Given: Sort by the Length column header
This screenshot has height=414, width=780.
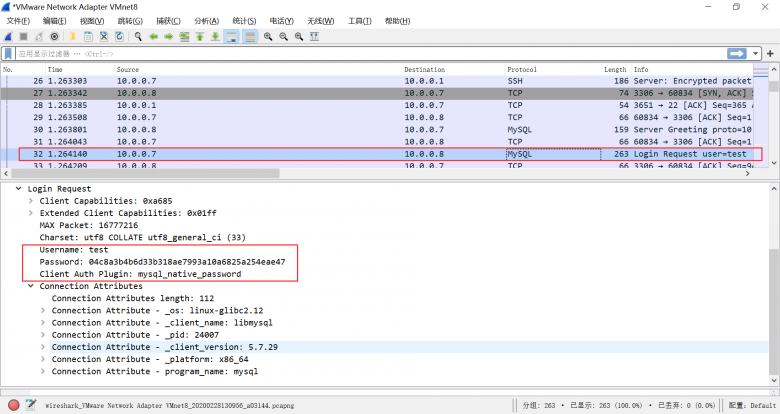Looking at the screenshot, I should pos(616,69).
